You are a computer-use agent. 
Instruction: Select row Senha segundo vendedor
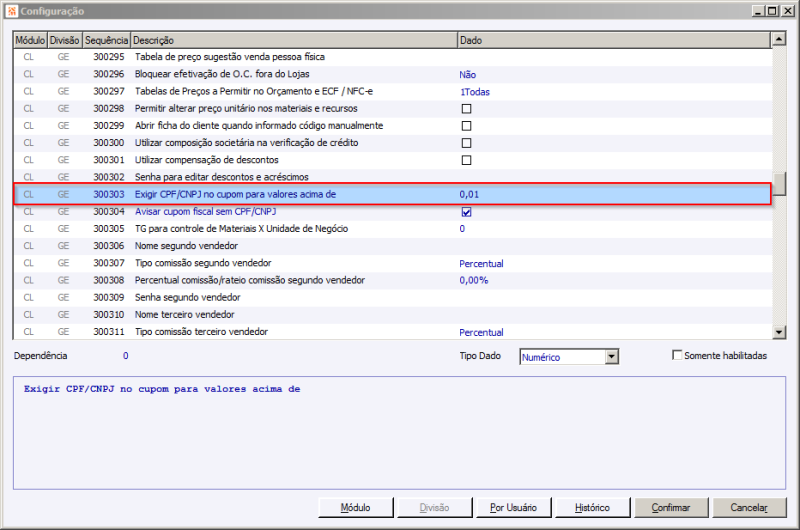coord(392,297)
